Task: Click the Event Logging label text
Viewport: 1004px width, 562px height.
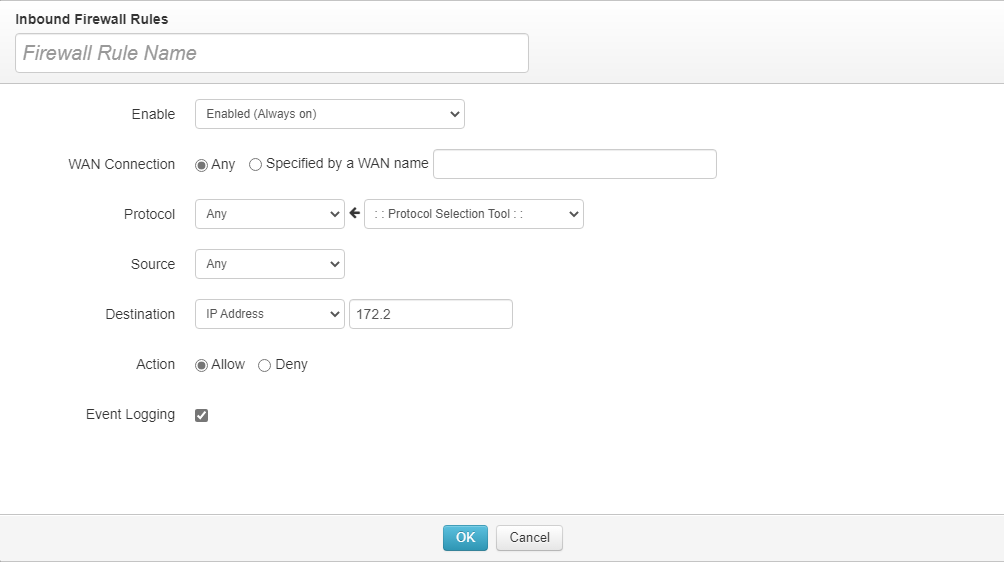Action: [130, 414]
